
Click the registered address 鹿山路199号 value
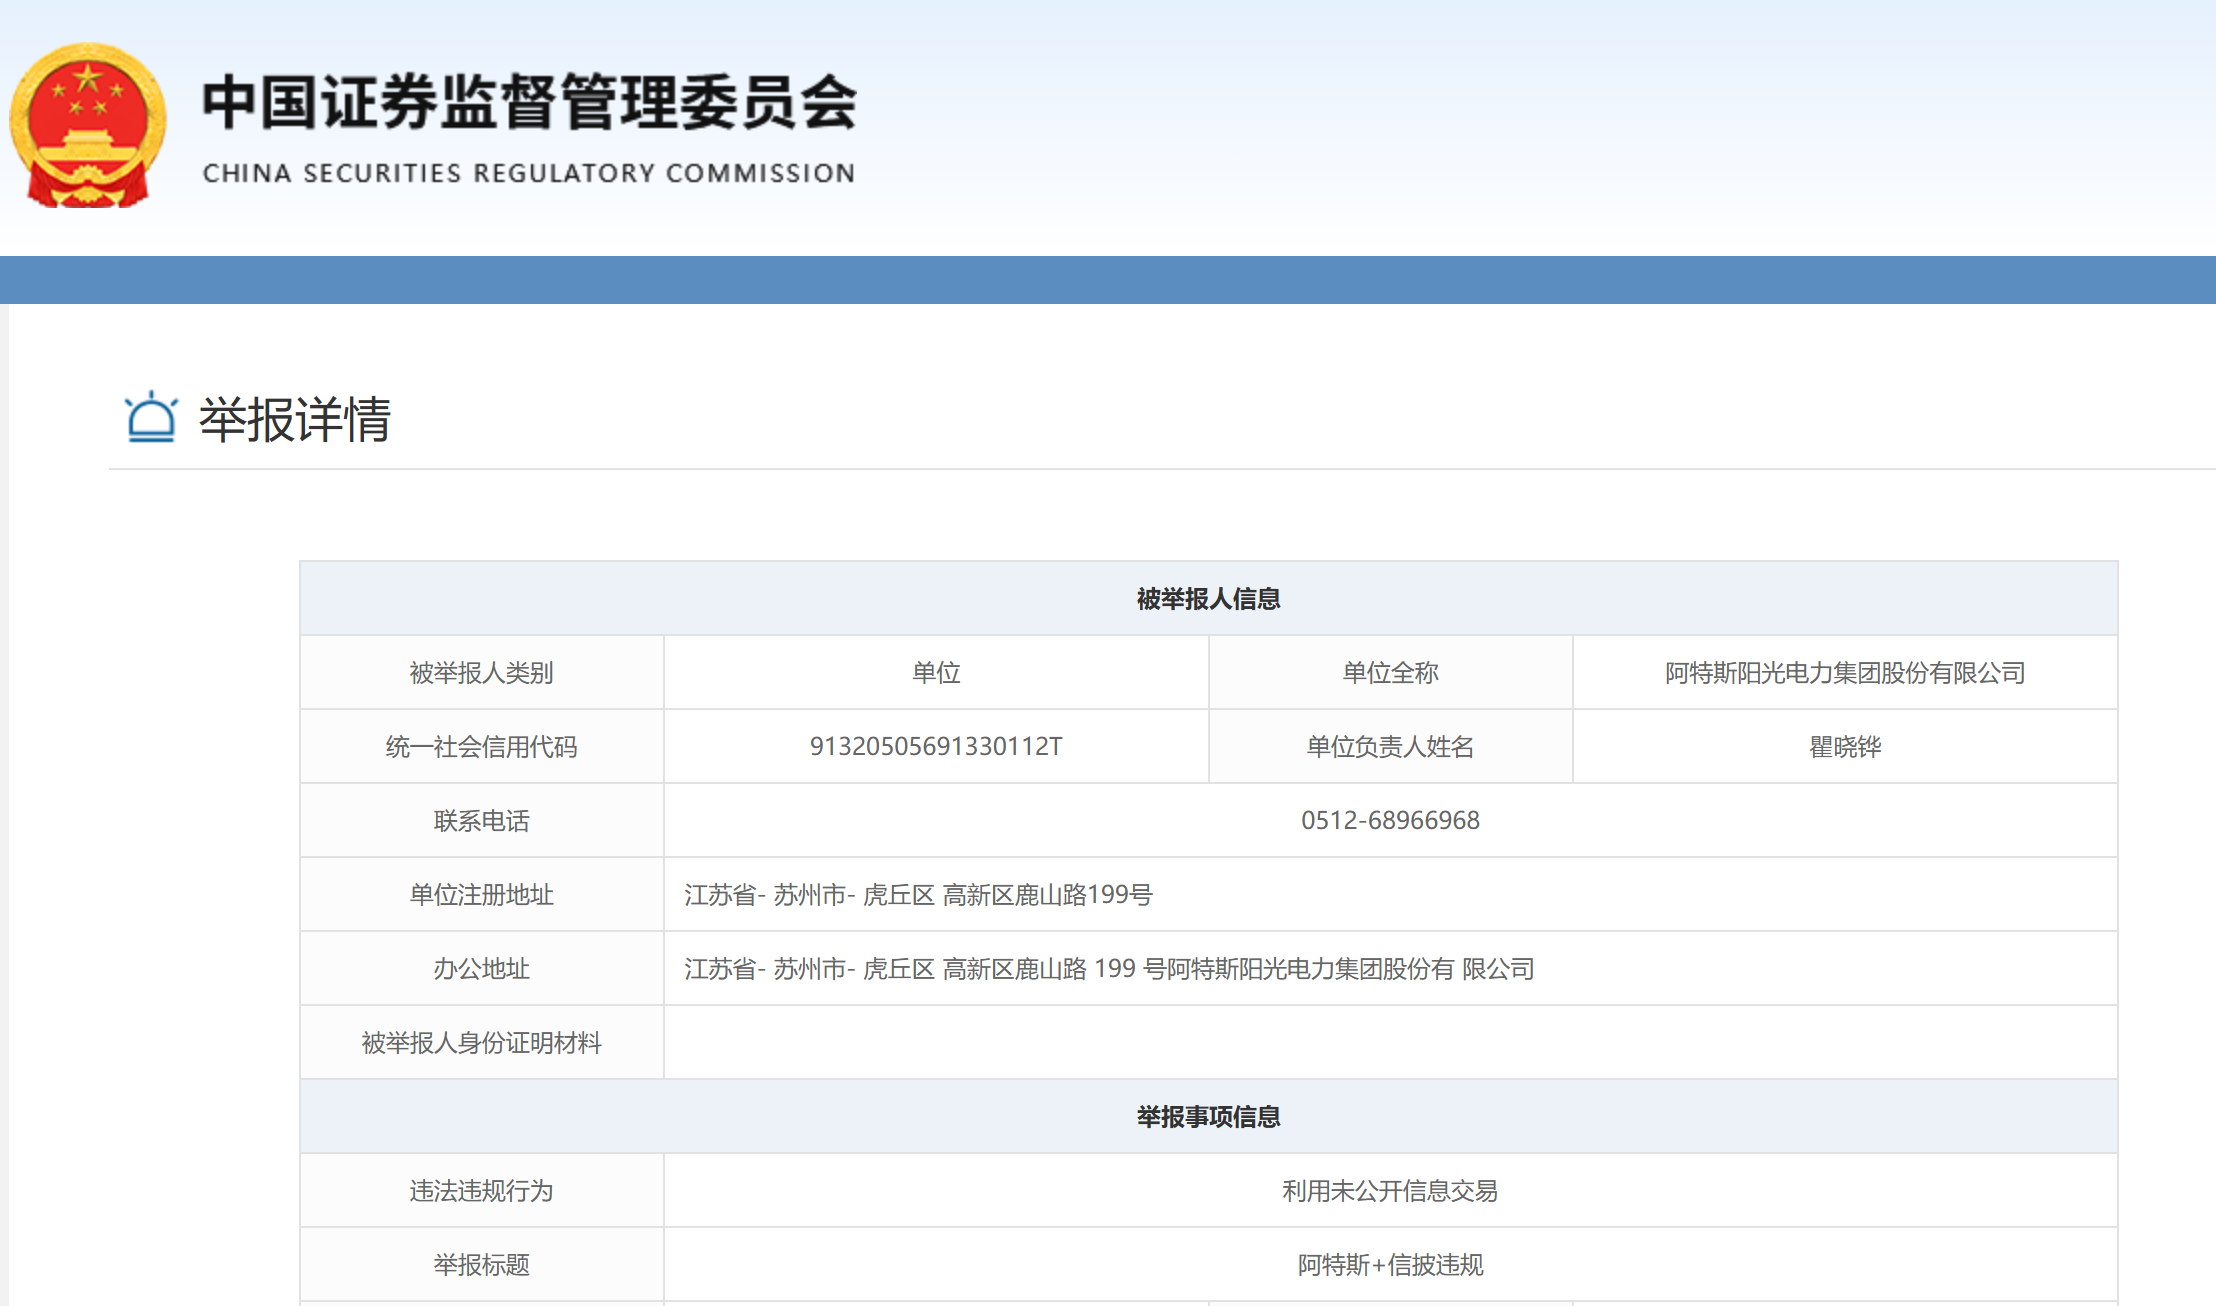pyautogui.click(x=918, y=895)
